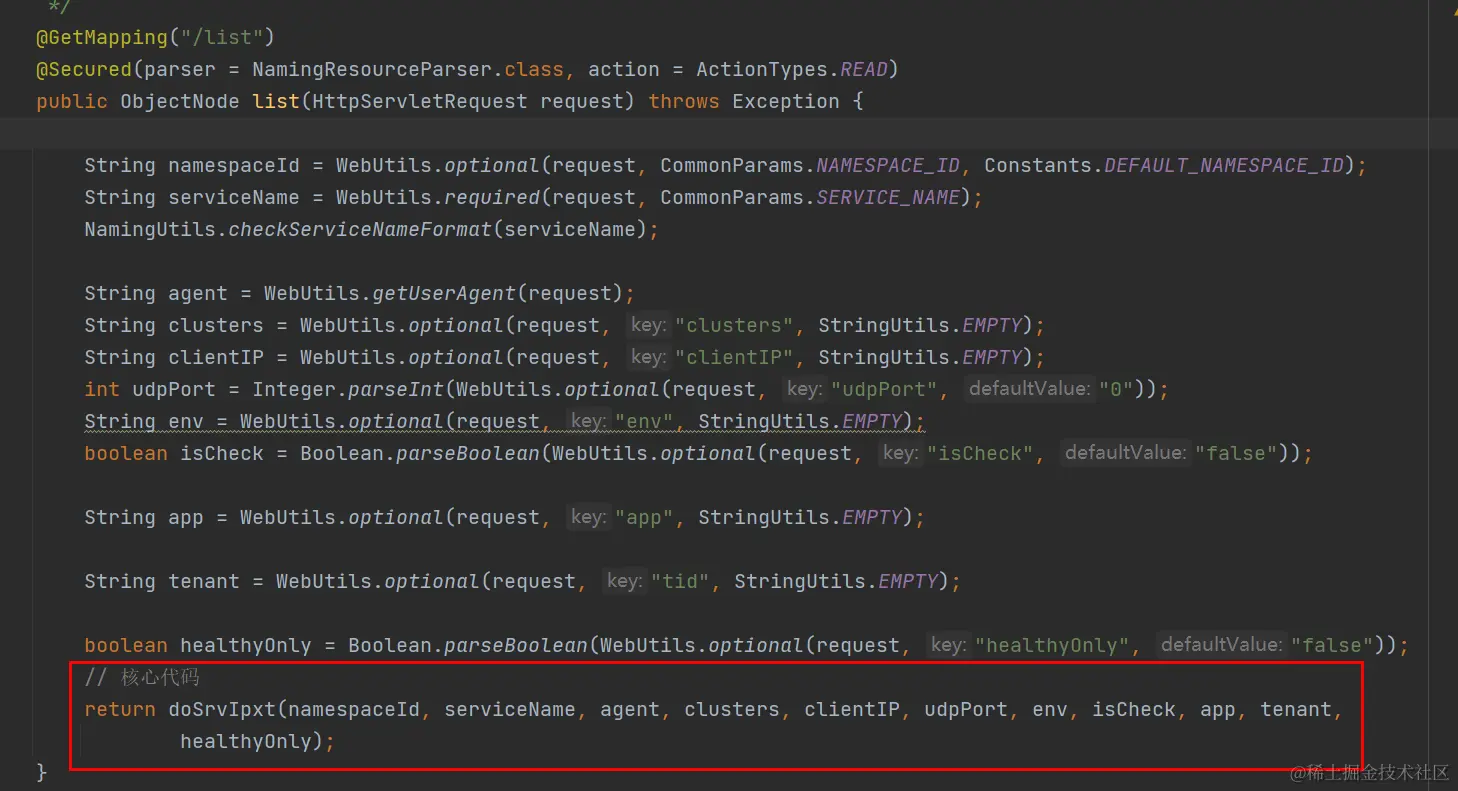Screen dimensions: 1458x791
Task: Click the Constants class name
Action: 1038,165
